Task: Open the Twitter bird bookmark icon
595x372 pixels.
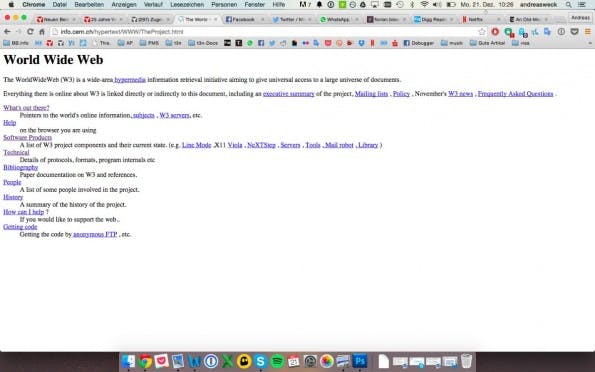Action: tap(272, 43)
